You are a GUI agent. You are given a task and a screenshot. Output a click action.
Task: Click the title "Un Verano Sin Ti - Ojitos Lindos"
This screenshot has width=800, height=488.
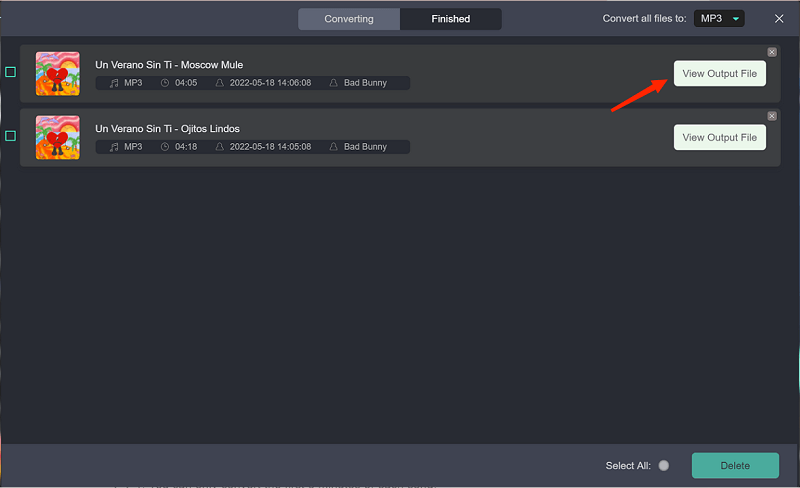click(x=167, y=129)
